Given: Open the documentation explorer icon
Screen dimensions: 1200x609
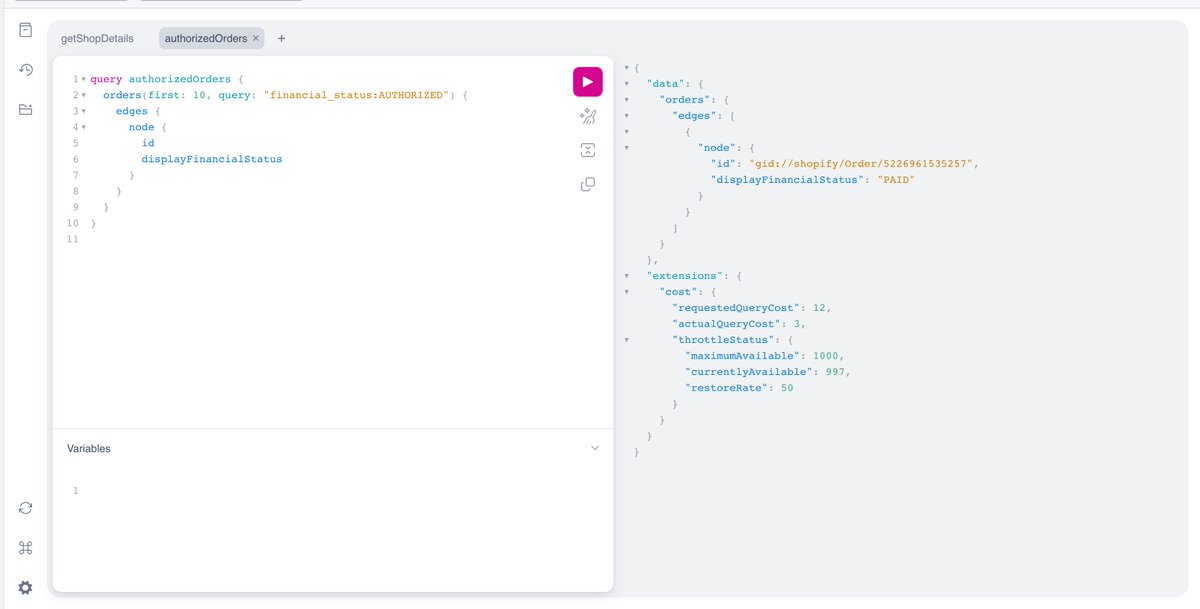Looking at the screenshot, I should click(26, 31).
